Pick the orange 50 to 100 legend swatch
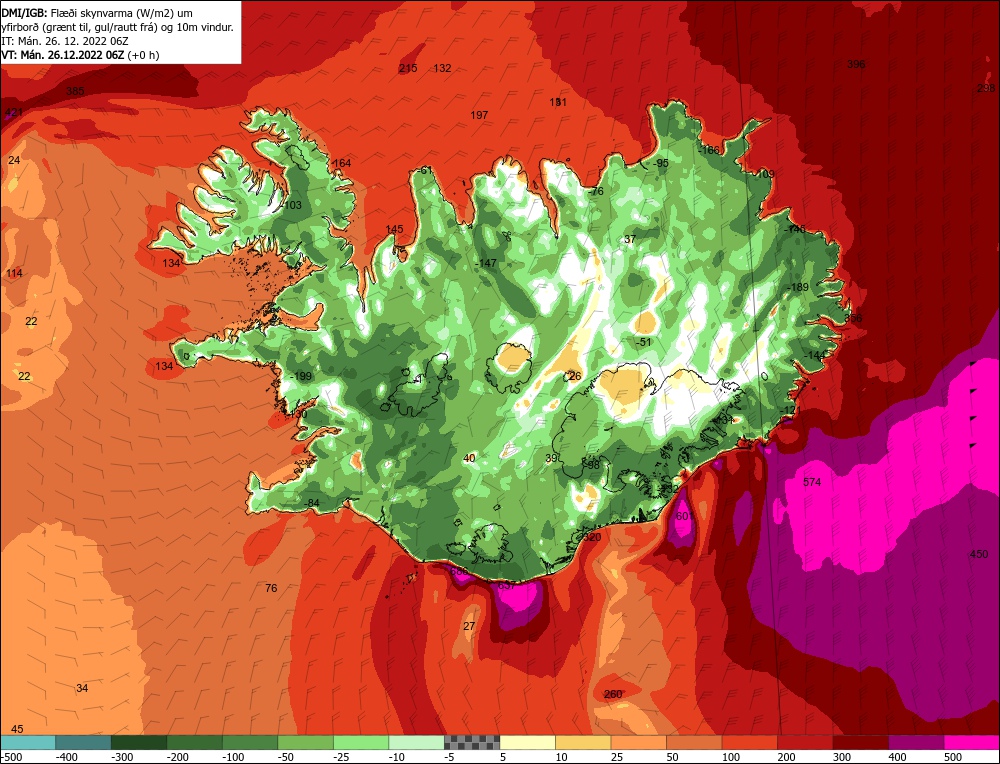 tap(694, 742)
